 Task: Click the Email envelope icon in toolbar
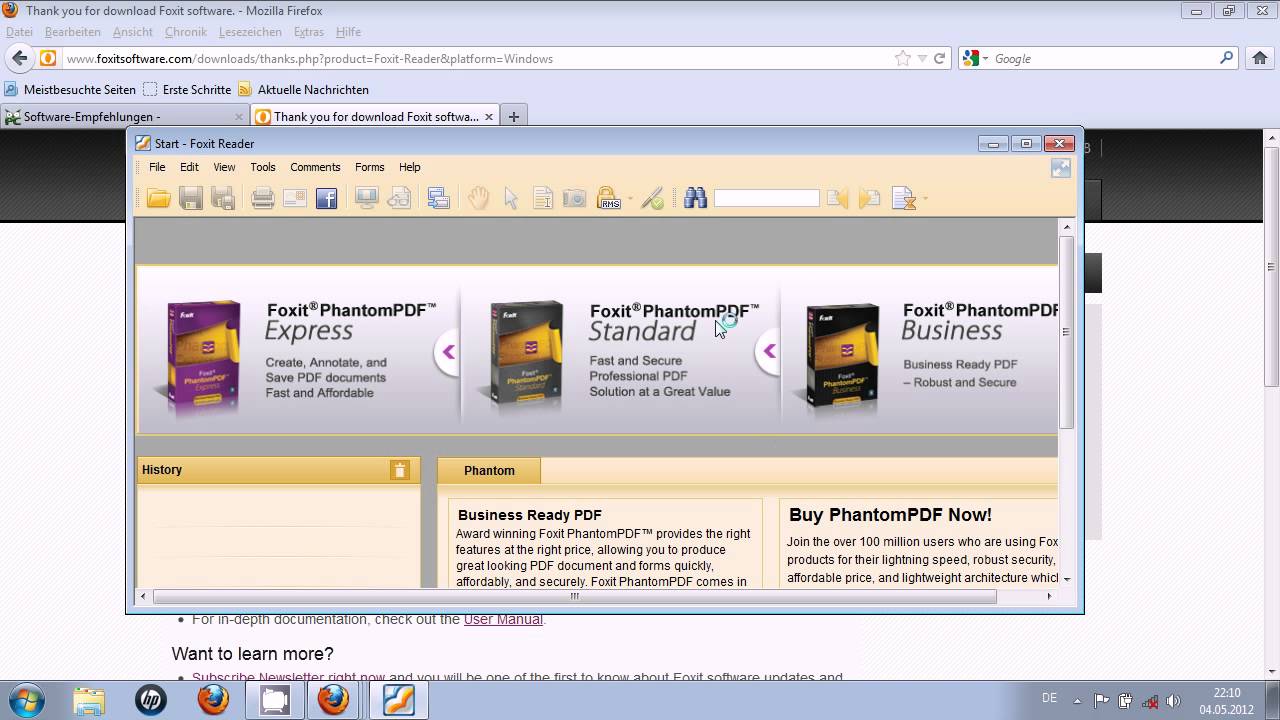pyautogui.click(x=295, y=198)
